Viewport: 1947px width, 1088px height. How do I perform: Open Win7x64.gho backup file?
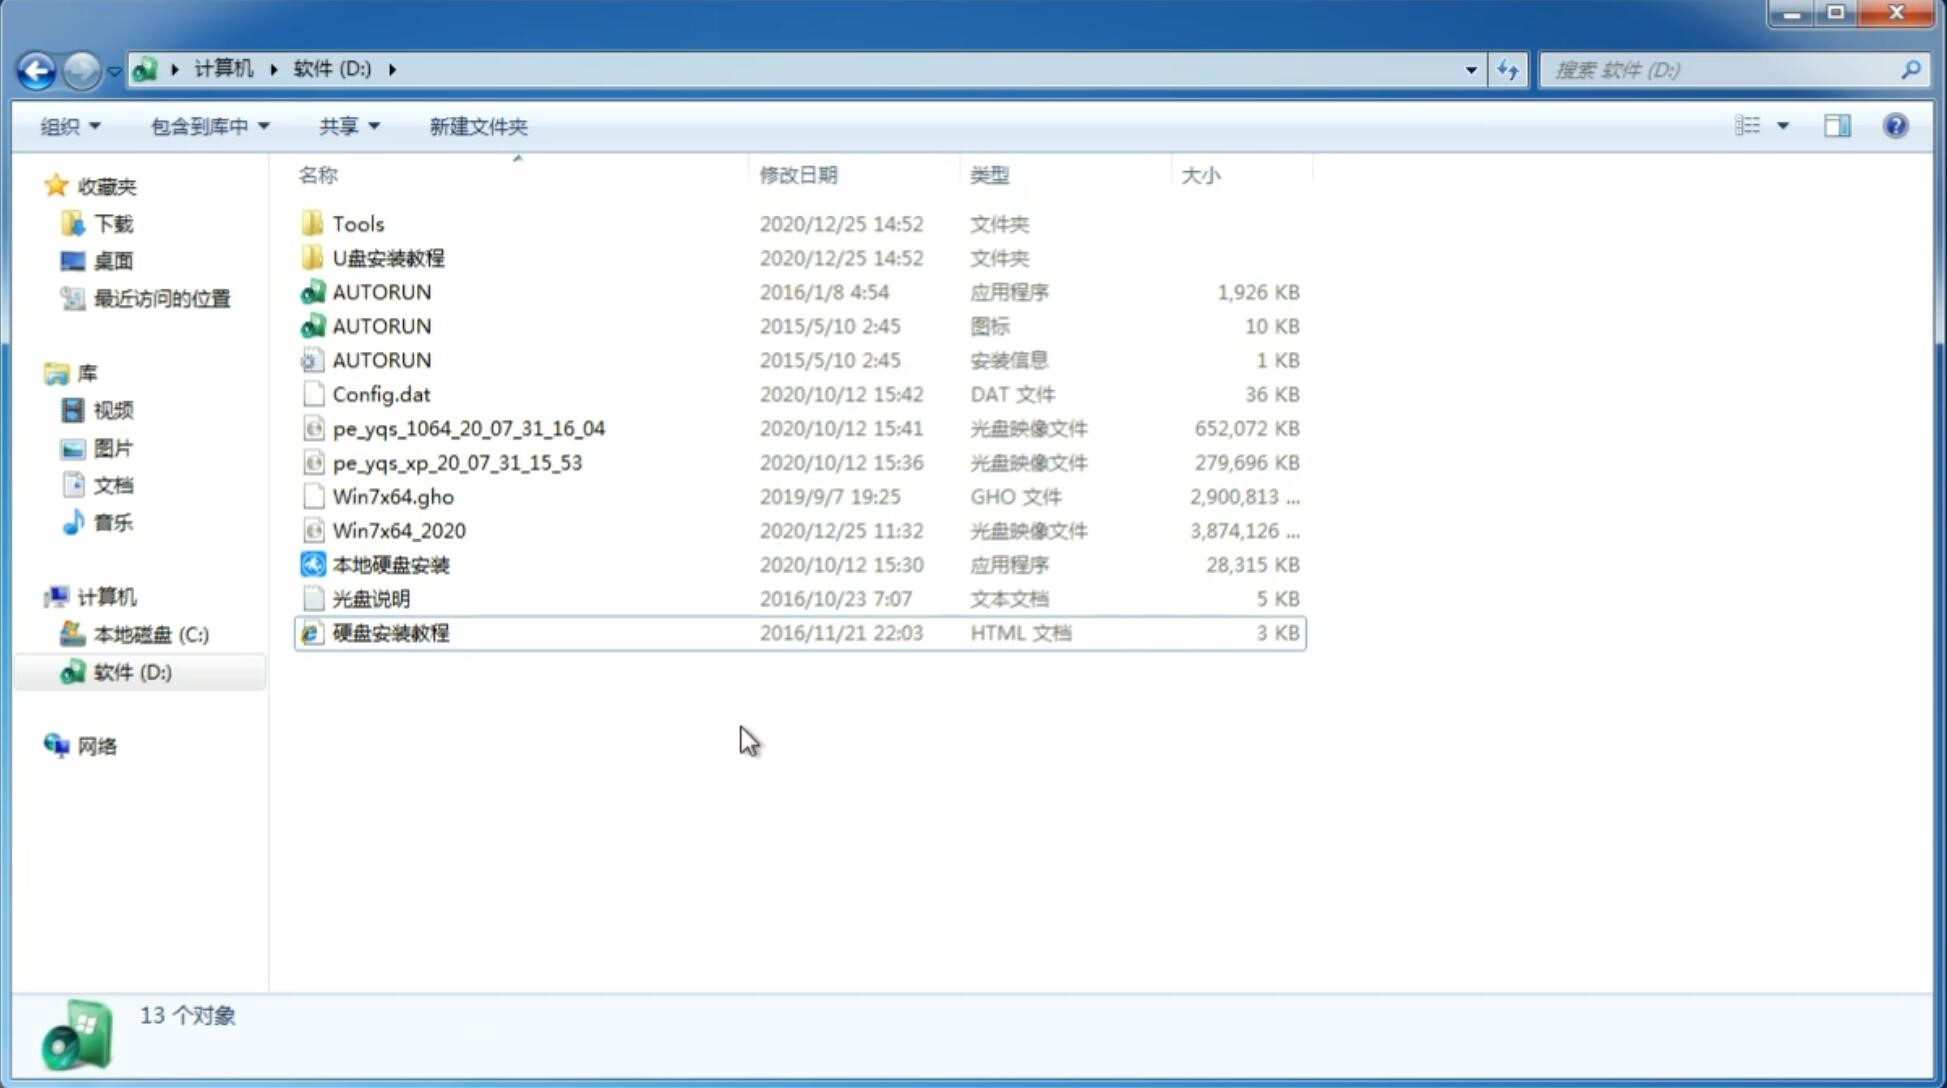click(x=393, y=496)
